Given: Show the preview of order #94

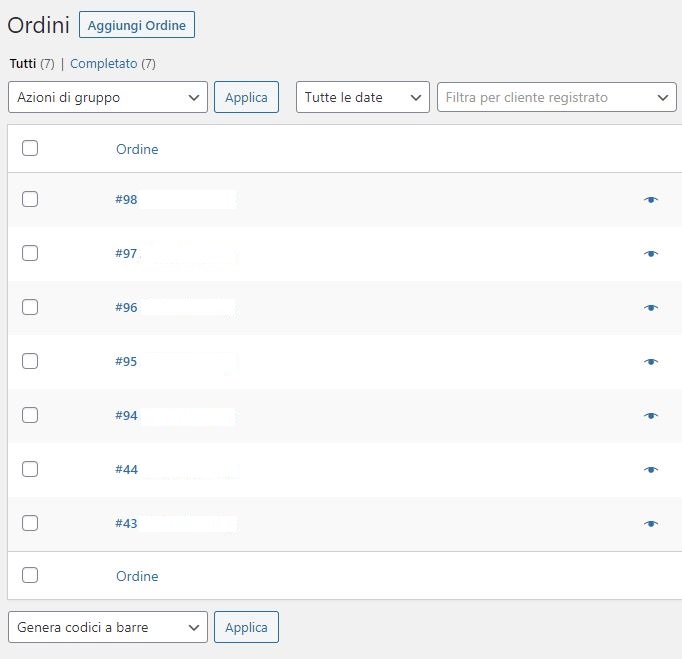Looking at the screenshot, I should [x=651, y=416].
